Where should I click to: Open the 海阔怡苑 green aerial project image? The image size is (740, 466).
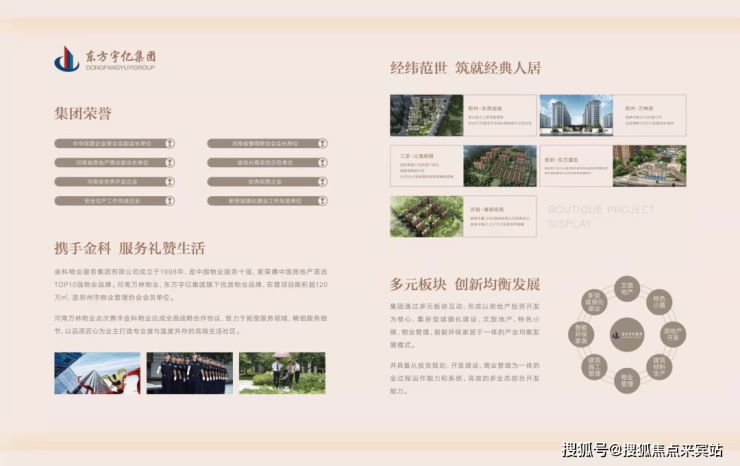tap(427, 216)
